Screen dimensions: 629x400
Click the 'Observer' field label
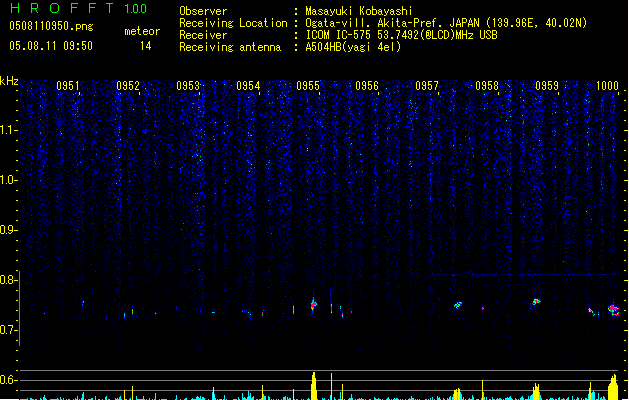point(203,11)
